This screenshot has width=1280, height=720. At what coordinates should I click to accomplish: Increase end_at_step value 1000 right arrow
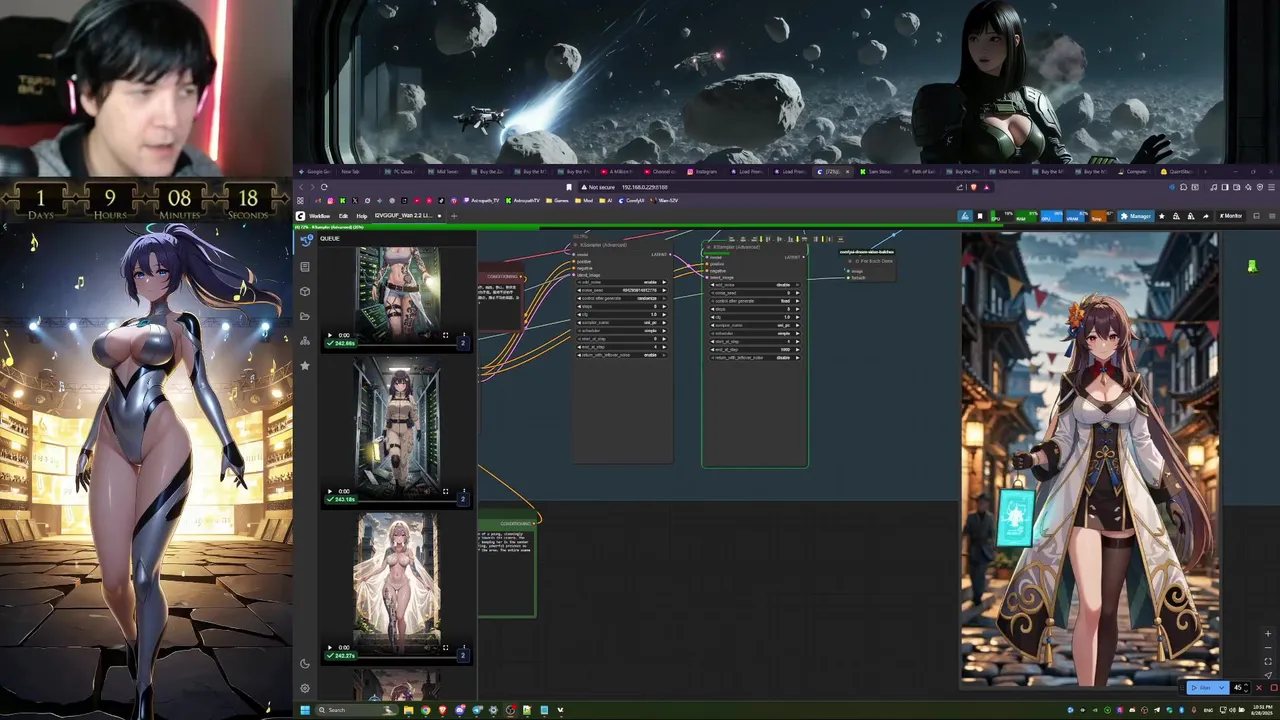pyautogui.click(x=797, y=350)
